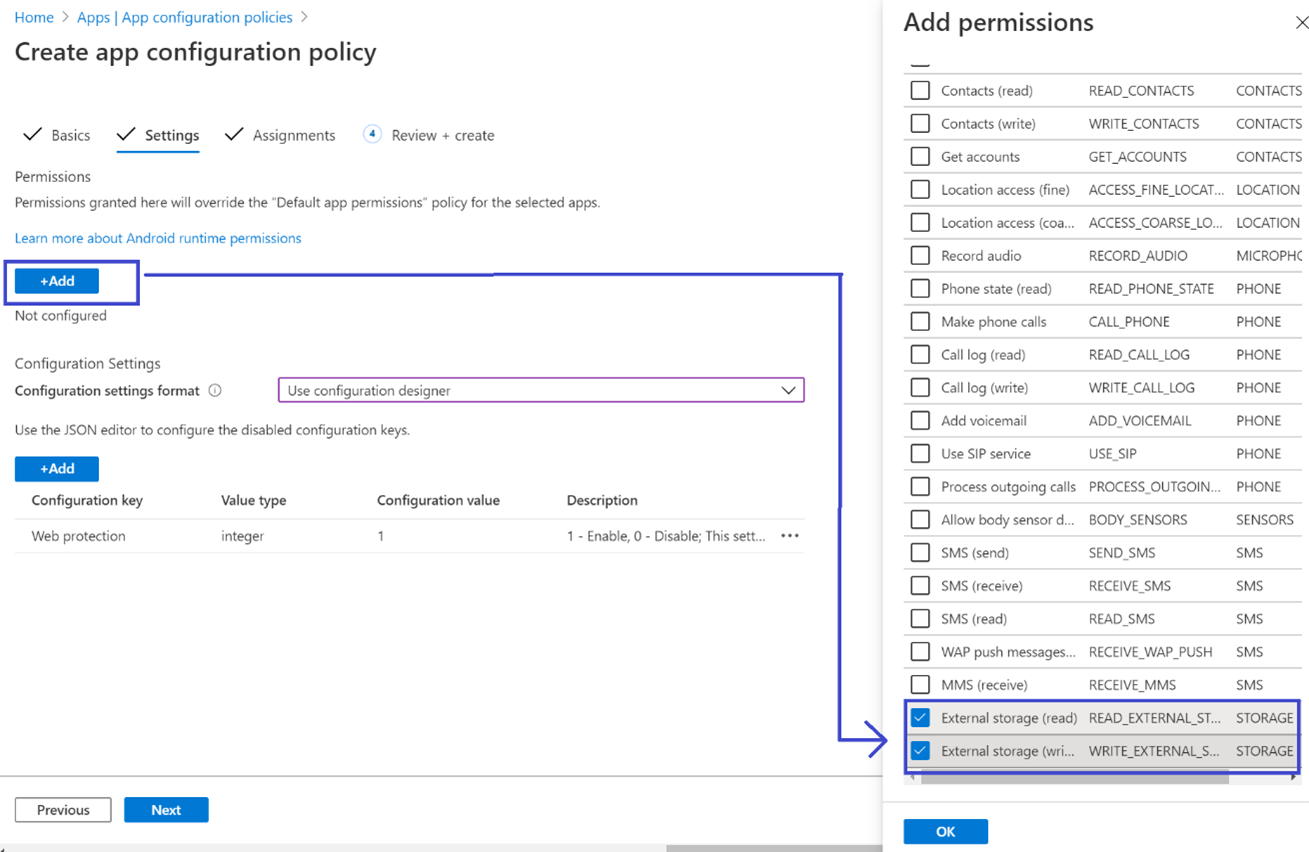
Task: Click the info icon beside Configuration settings format
Action: click(x=215, y=391)
